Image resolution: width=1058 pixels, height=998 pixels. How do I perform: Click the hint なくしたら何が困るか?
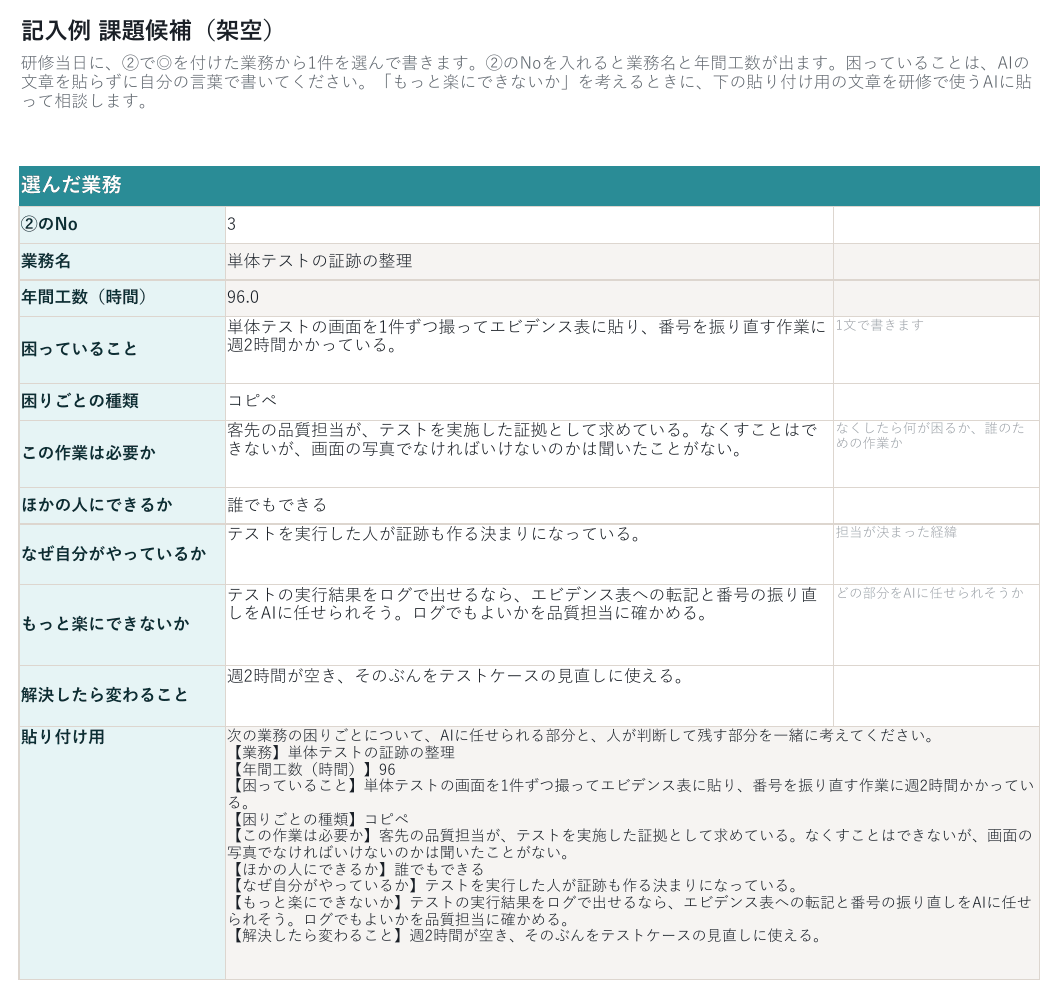930,435
